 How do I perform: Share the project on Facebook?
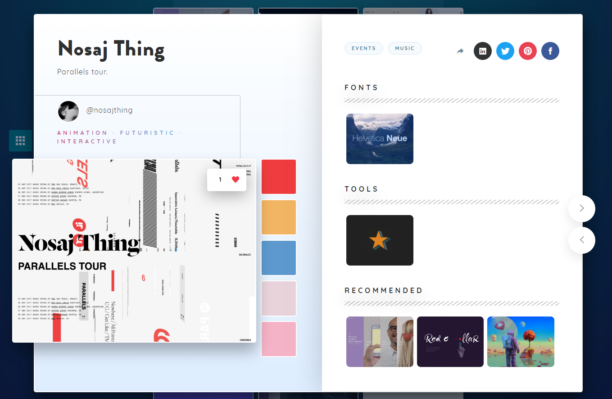point(550,51)
